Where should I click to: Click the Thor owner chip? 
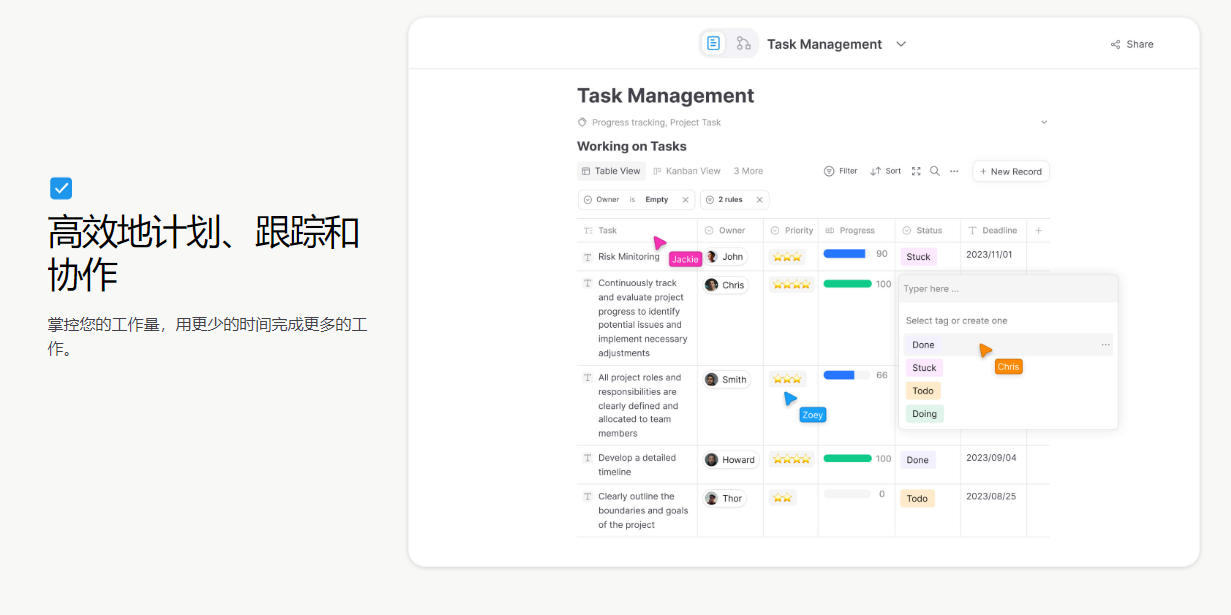(x=725, y=498)
